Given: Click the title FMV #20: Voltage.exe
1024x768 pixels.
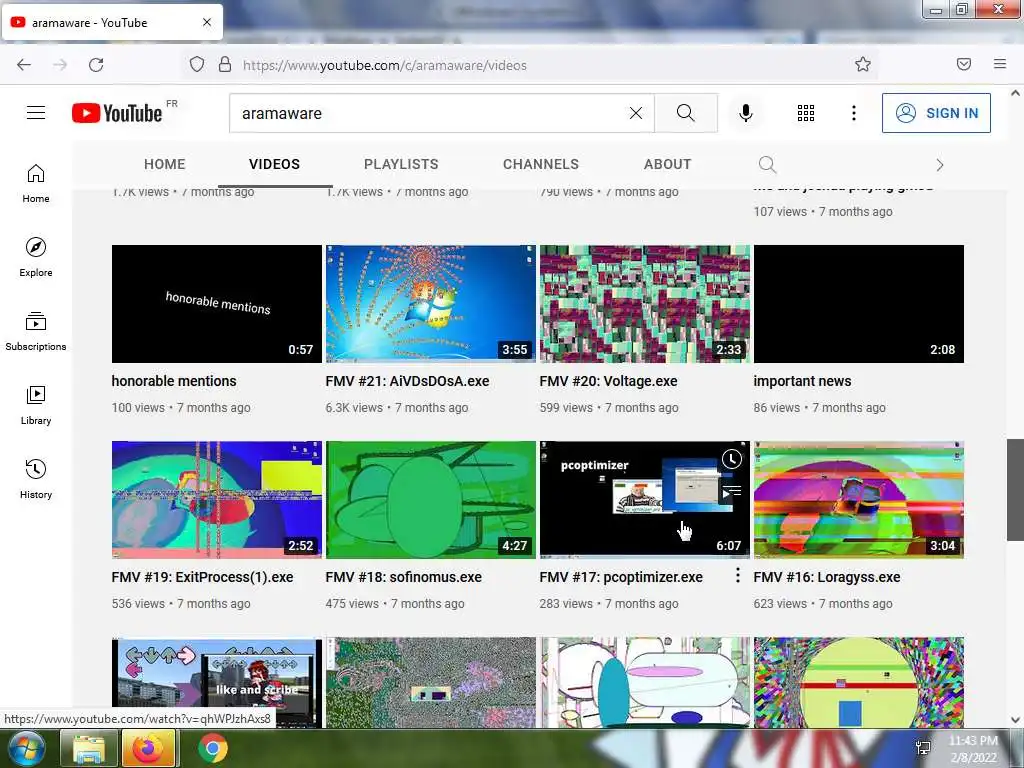Looking at the screenshot, I should [x=609, y=381].
